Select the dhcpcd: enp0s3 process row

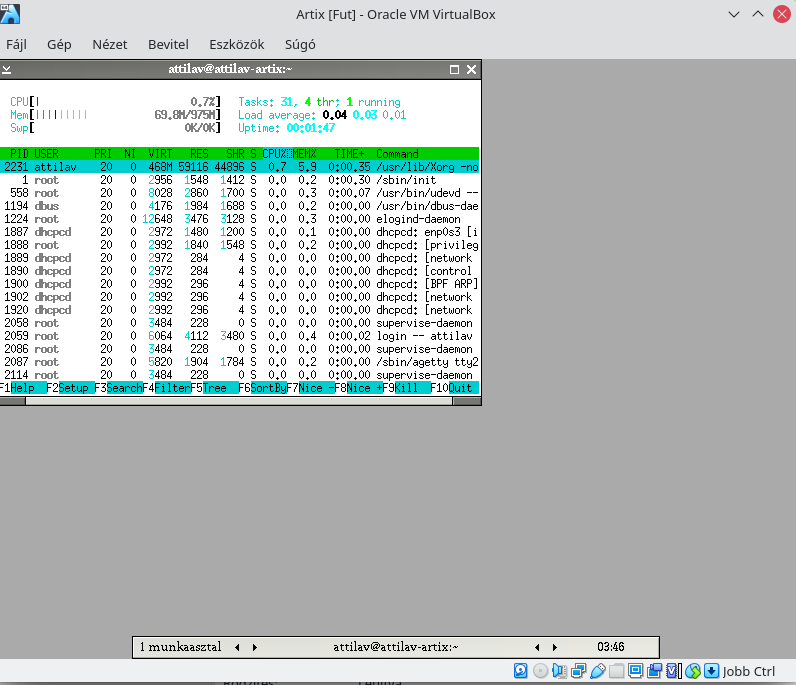click(x=240, y=232)
